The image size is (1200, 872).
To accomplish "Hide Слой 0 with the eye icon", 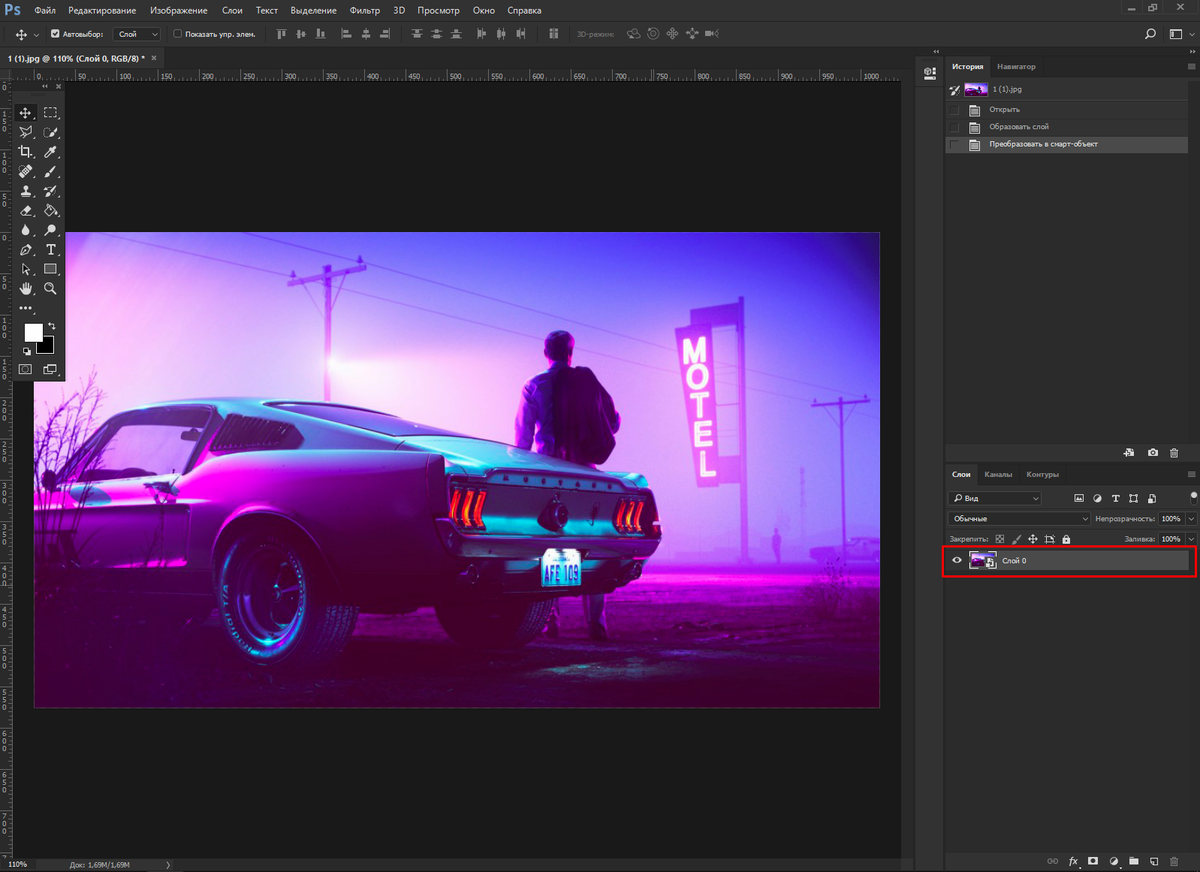I will [957, 561].
